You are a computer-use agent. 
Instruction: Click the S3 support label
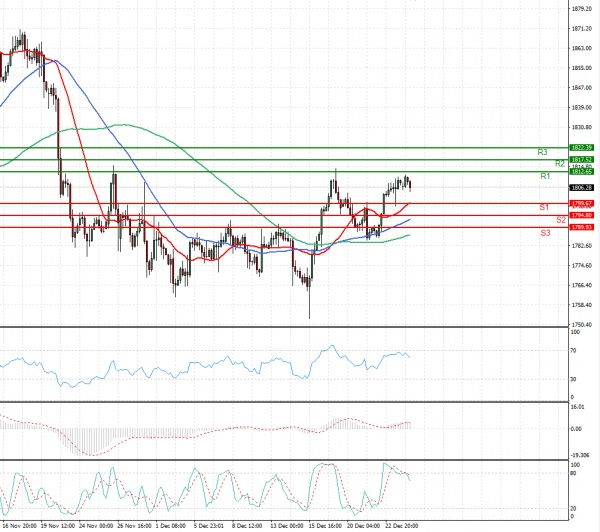(545, 233)
